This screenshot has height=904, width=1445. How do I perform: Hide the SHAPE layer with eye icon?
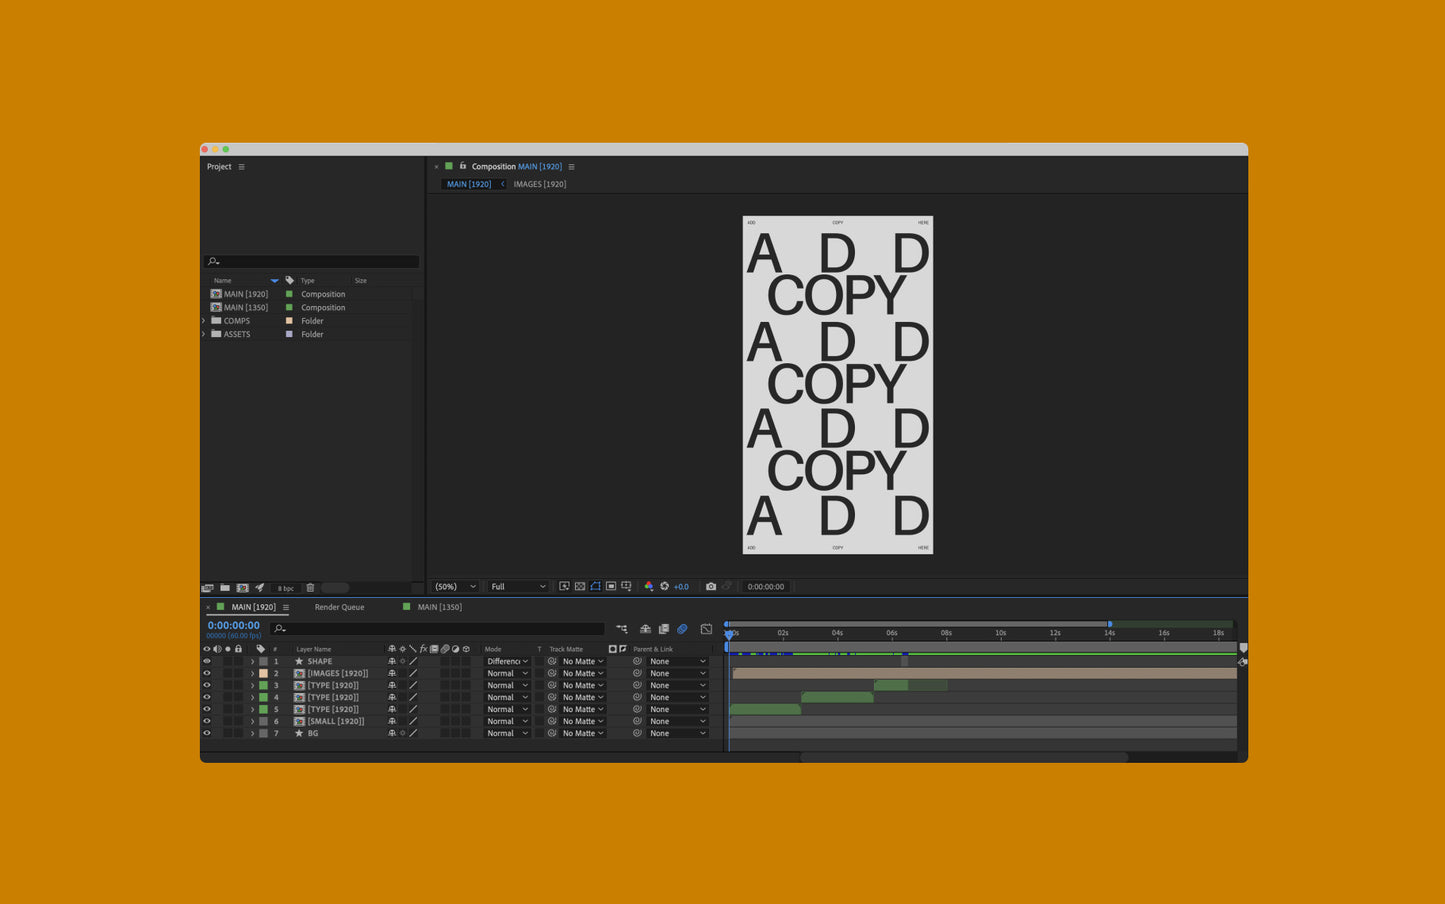[x=207, y=661]
